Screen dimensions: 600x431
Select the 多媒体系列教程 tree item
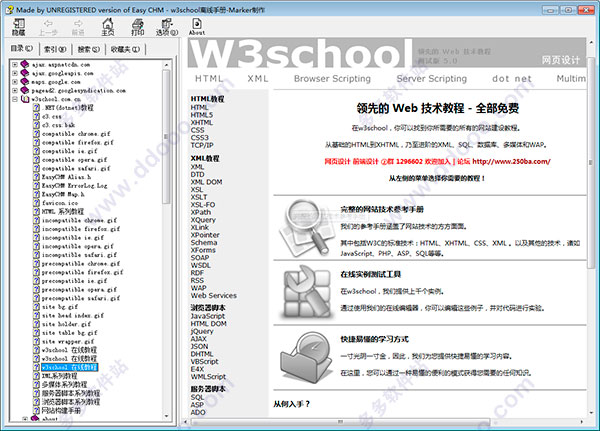[x=64, y=385]
